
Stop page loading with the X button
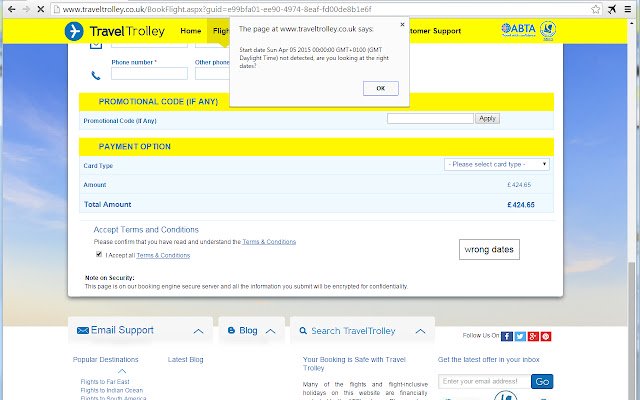click(x=40, y=9)
